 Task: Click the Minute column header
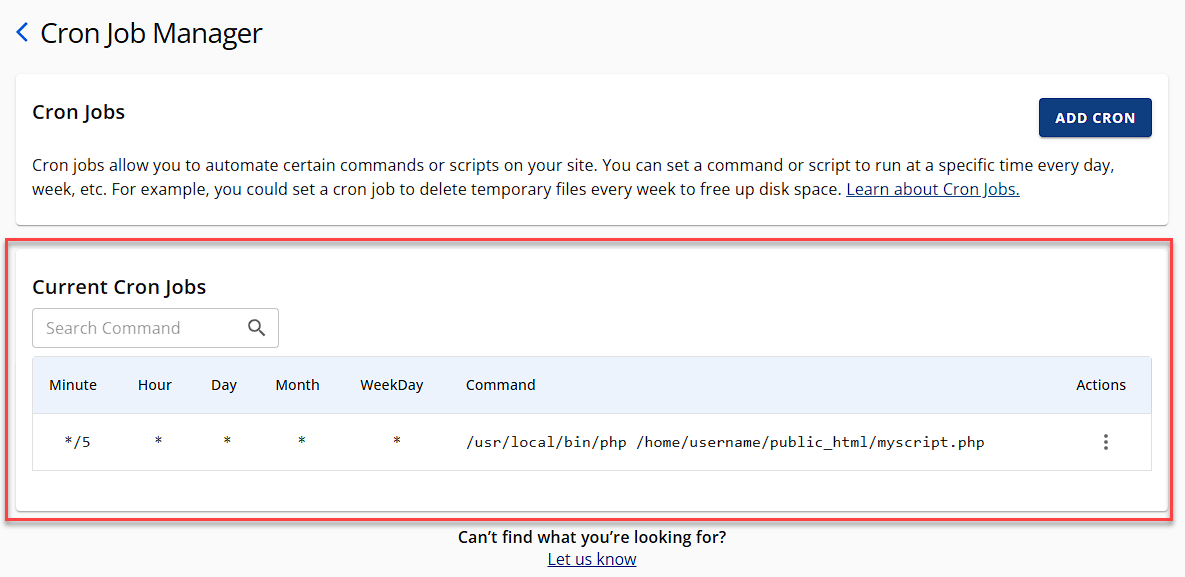pos(73,385)
